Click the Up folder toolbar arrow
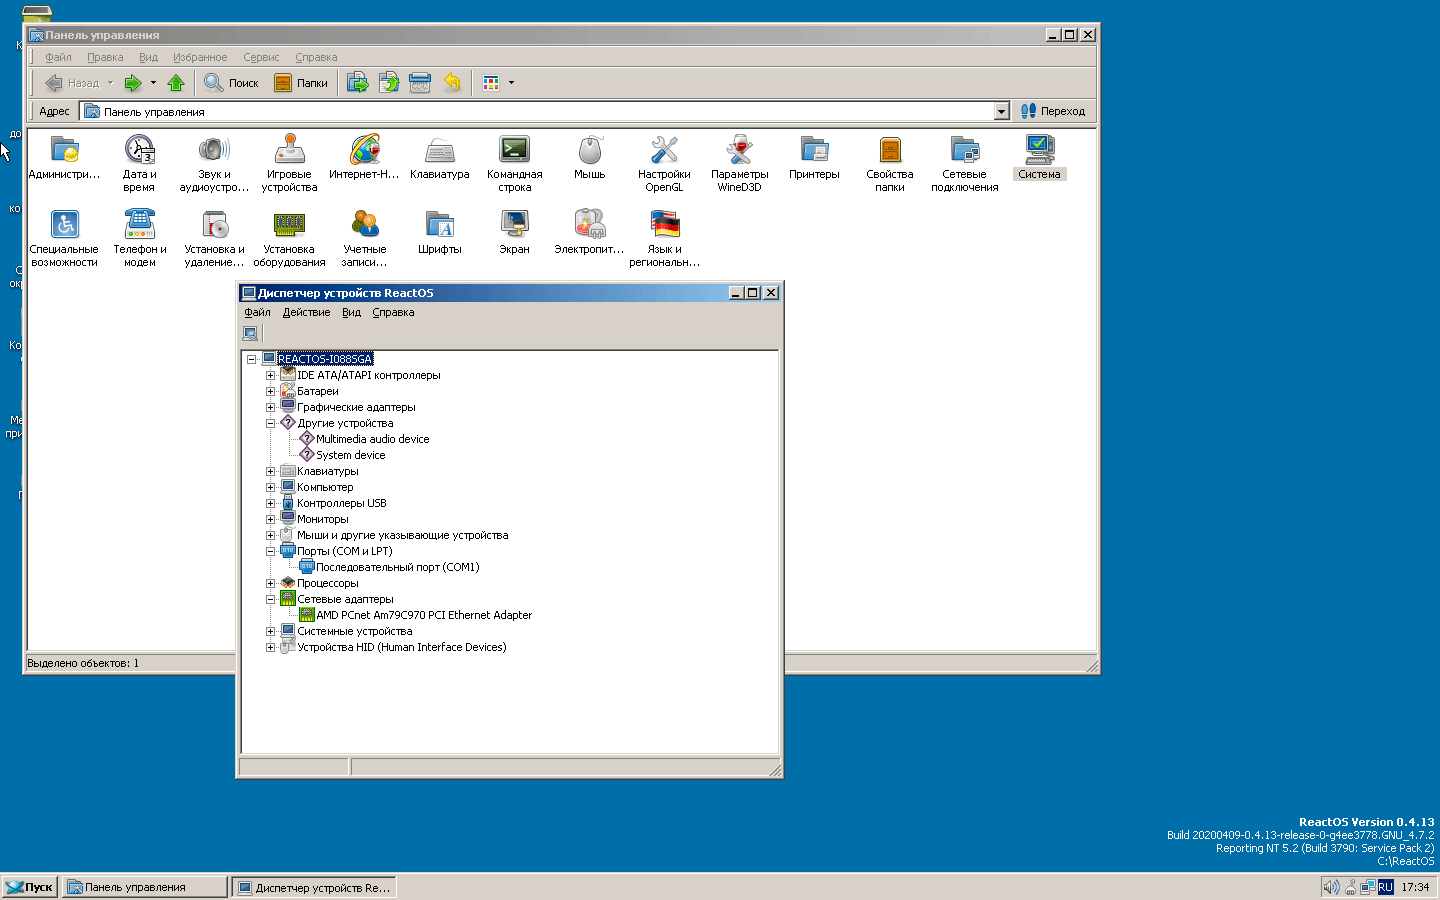The width and height of the screenshot is (1440, 900). click(176, 83)
